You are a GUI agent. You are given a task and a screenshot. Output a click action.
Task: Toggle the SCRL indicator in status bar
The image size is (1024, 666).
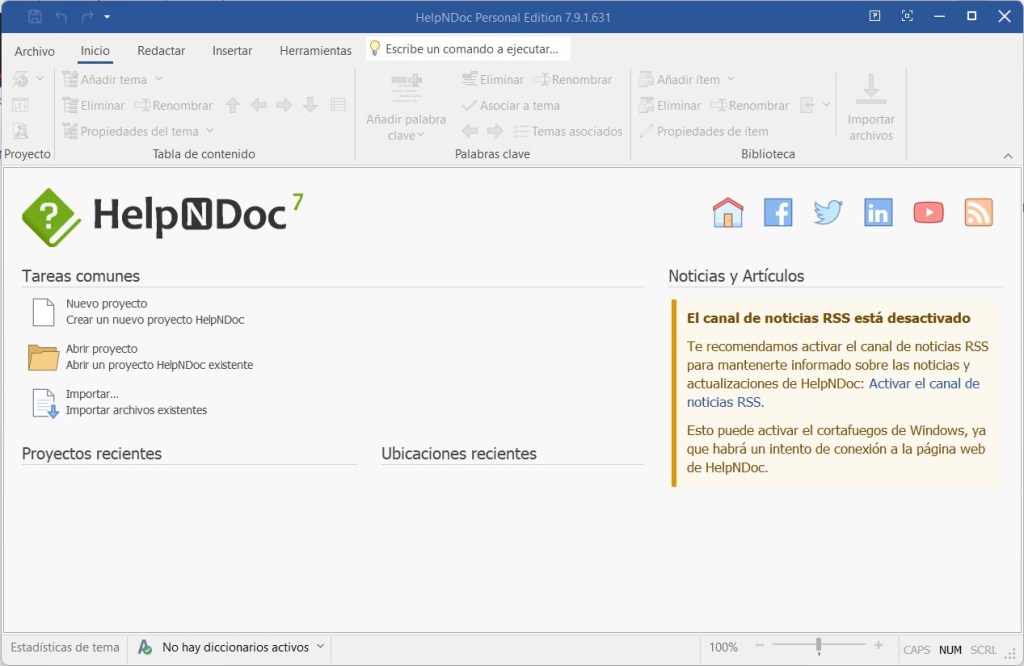[x=983, y=649]
